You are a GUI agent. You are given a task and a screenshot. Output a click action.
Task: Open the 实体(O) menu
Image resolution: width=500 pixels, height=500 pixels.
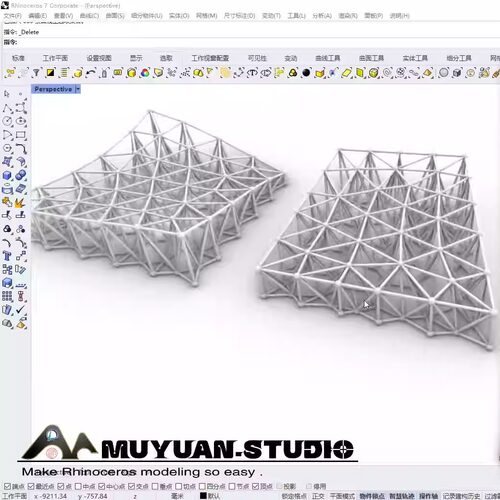[179, 16]
